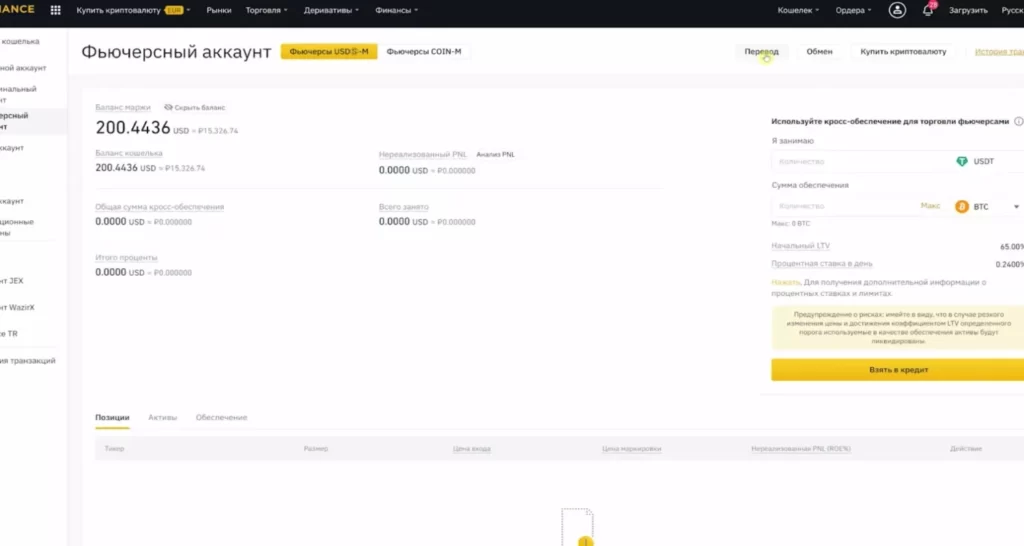Click Баланс маржи label
1024x546 pixels.
[123, 107]
